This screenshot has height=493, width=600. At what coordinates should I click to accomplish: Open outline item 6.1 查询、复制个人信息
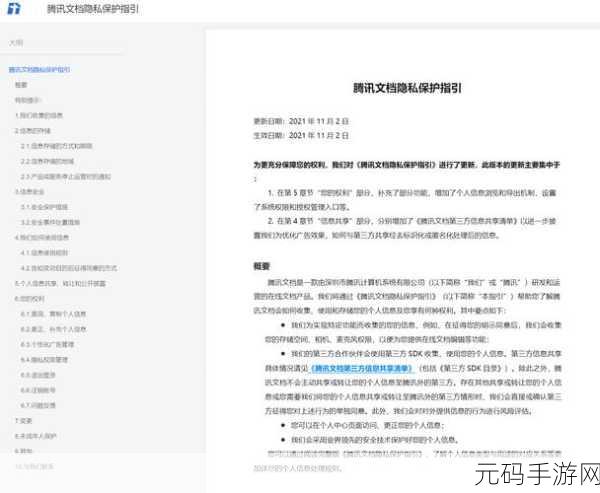(53, 314)
